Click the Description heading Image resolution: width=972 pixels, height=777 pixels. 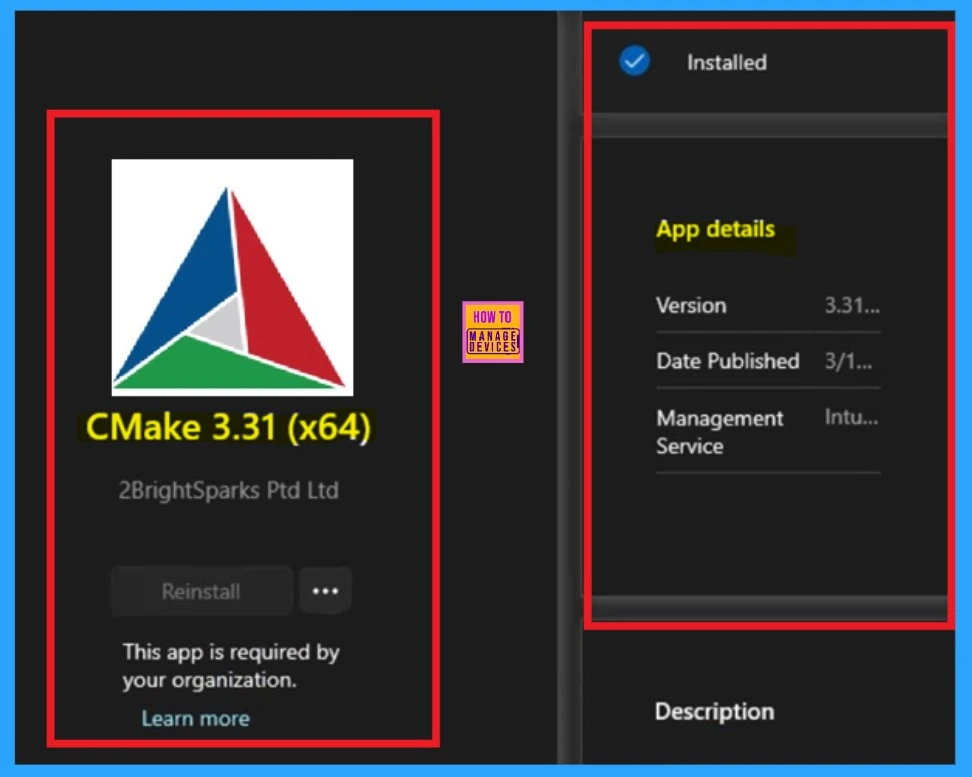point(714,711)
